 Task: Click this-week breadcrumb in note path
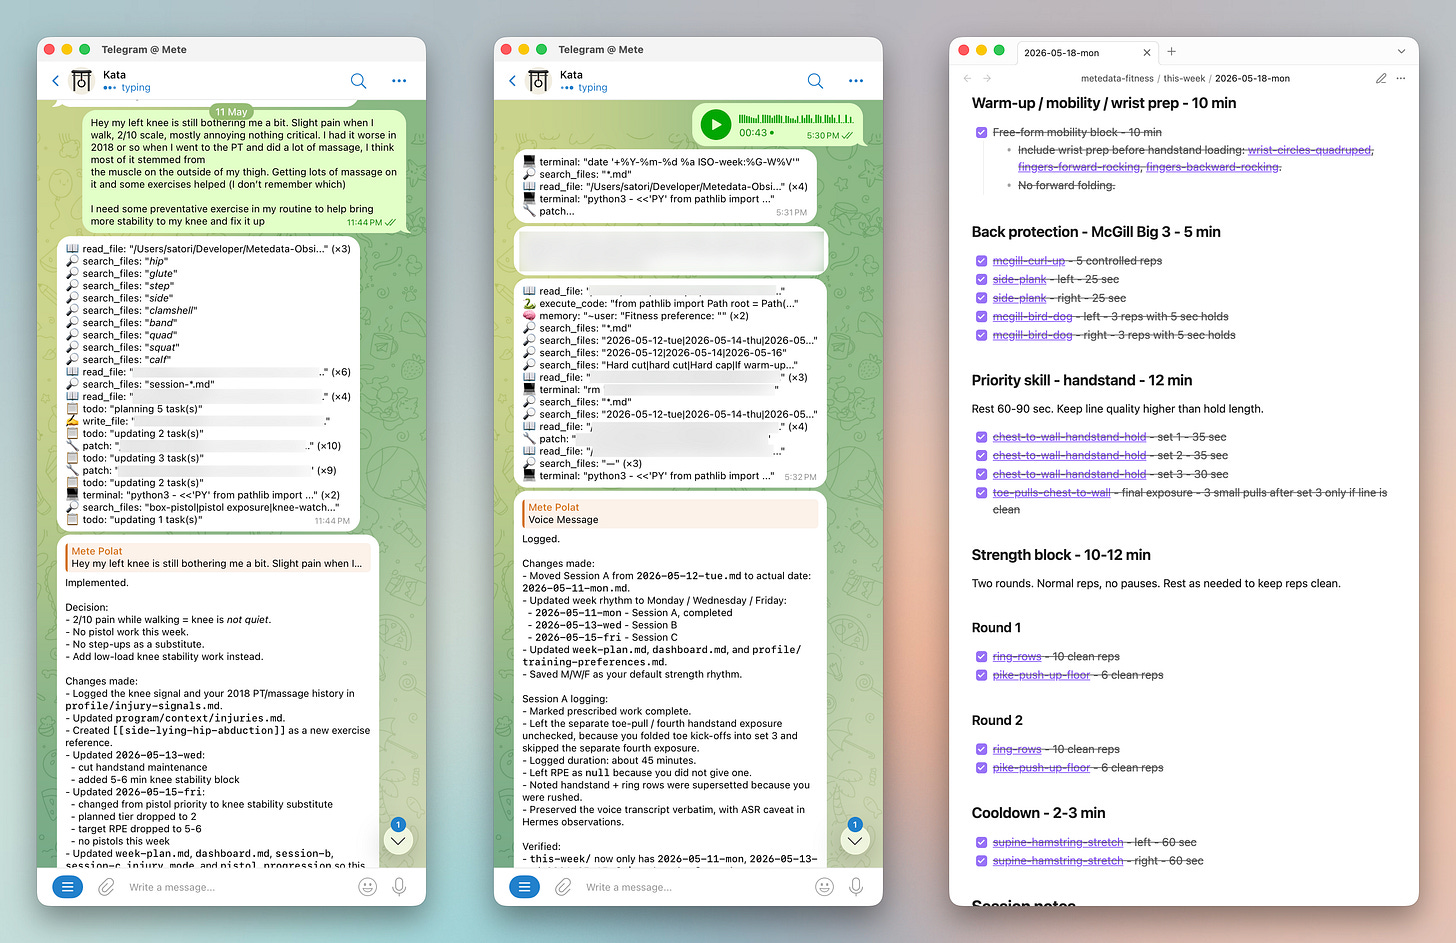1184,78
